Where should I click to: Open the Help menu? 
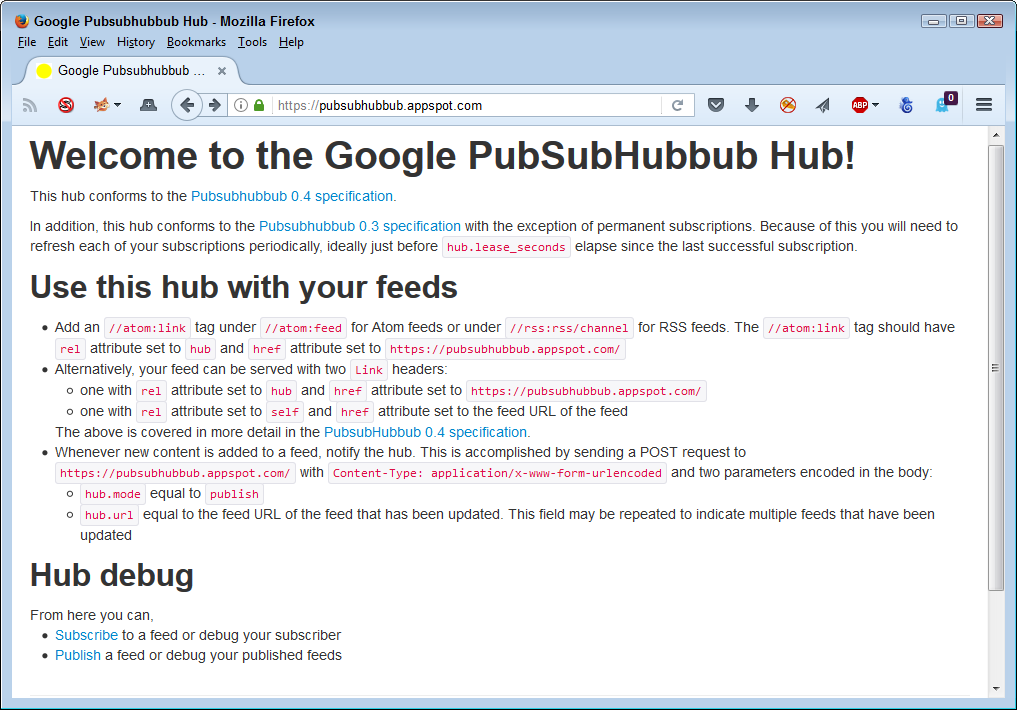pos(291,42)
